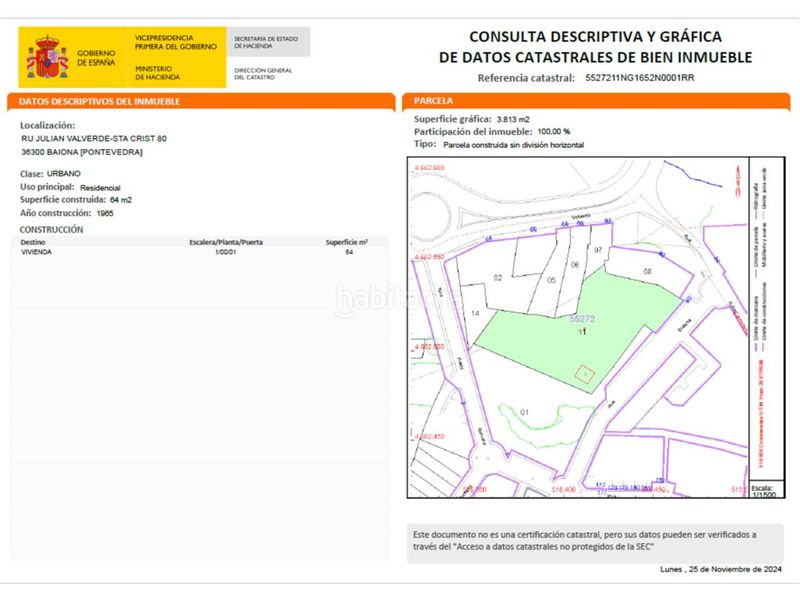Image resolution: width=800 pixels, height=600 pixels.
Task: Click the Superficie gráfica value 3.813 m2
Action: (x=513, y=119)
